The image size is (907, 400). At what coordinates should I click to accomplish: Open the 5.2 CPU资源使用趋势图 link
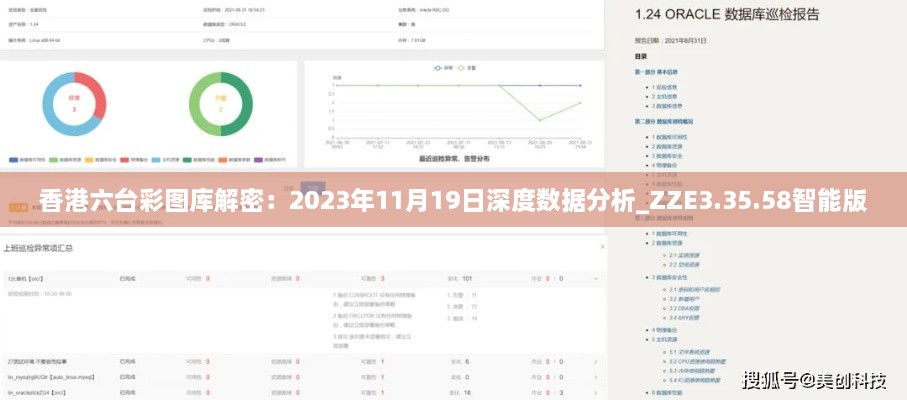[x=698, y=361]
